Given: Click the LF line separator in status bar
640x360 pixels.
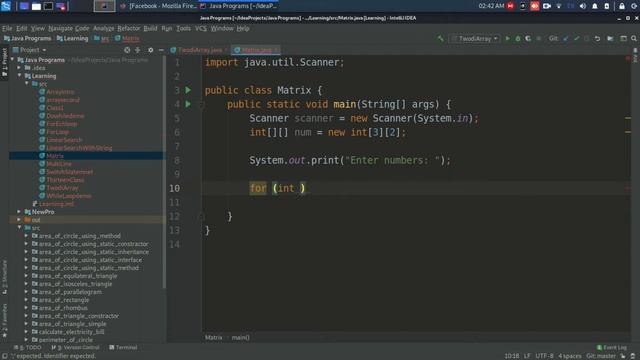Looking at the screenshot, I should pos(527,356).
